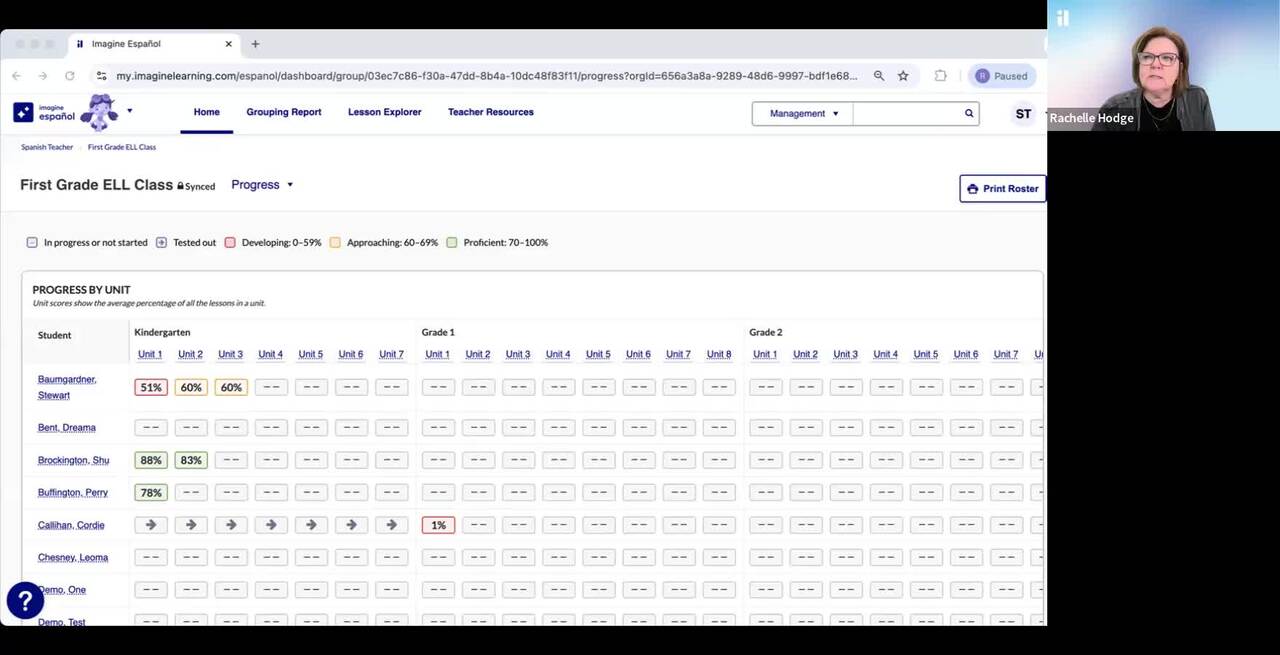
Task: Click the browser back arrow
Action: [x=16, y=76]
